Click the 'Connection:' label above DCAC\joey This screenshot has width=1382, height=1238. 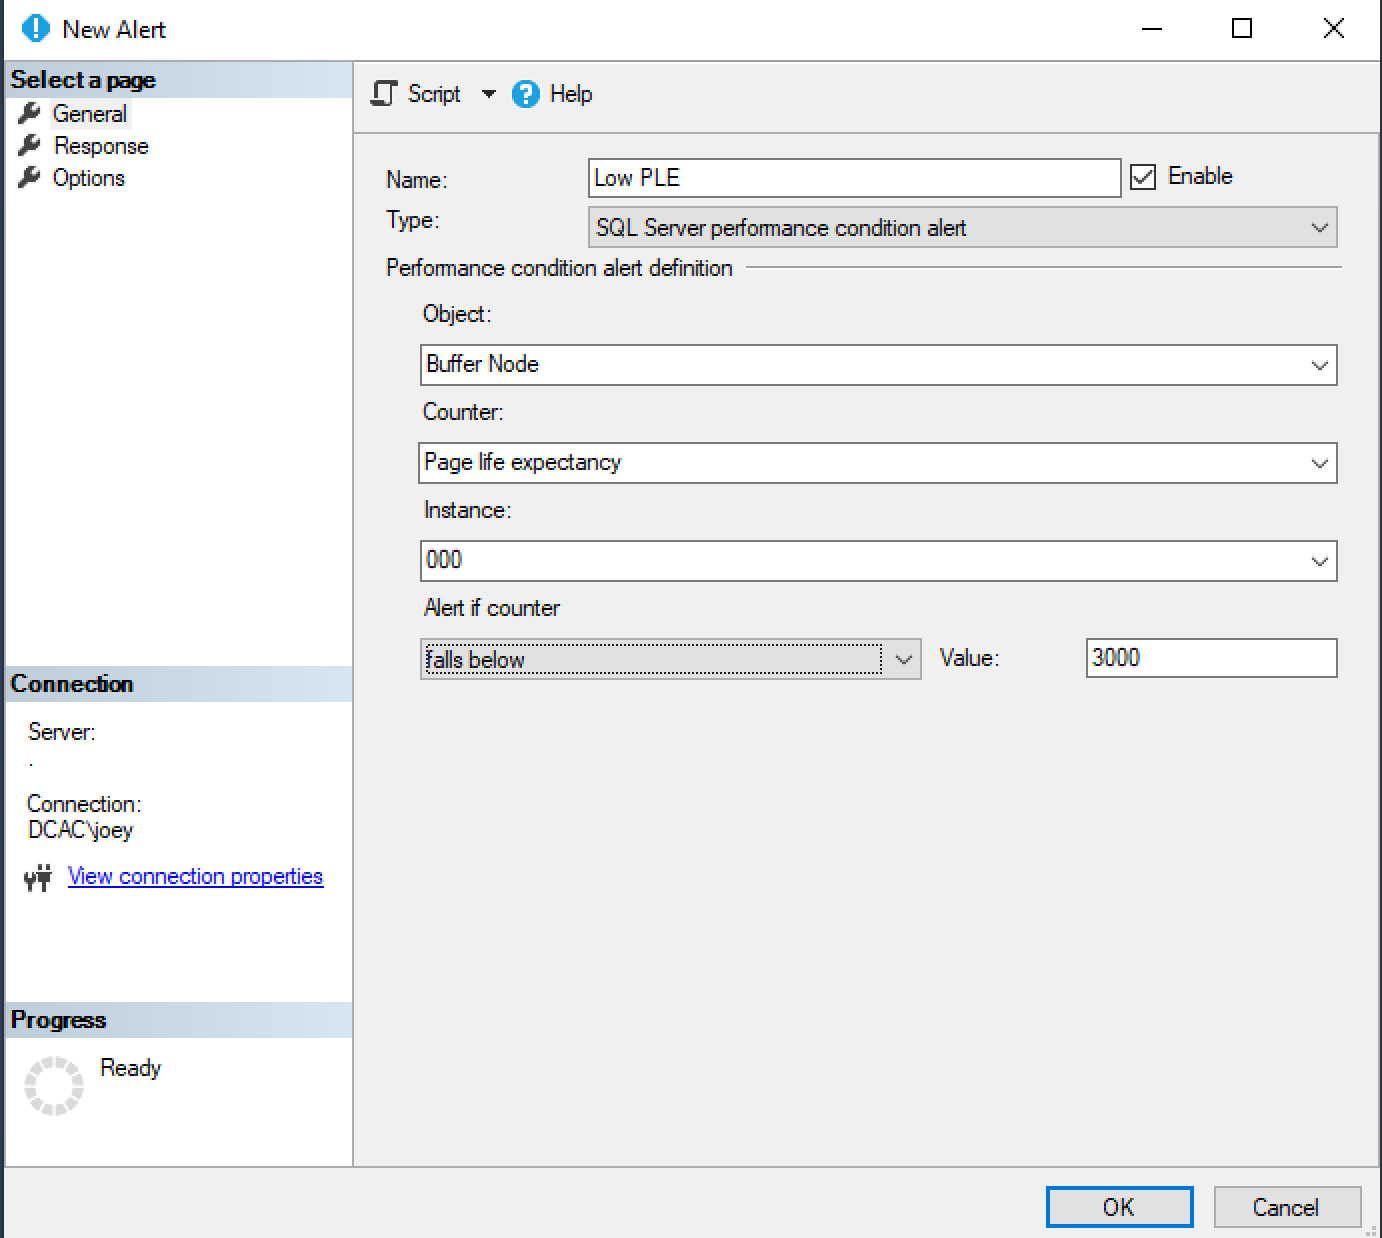point(84,804)
